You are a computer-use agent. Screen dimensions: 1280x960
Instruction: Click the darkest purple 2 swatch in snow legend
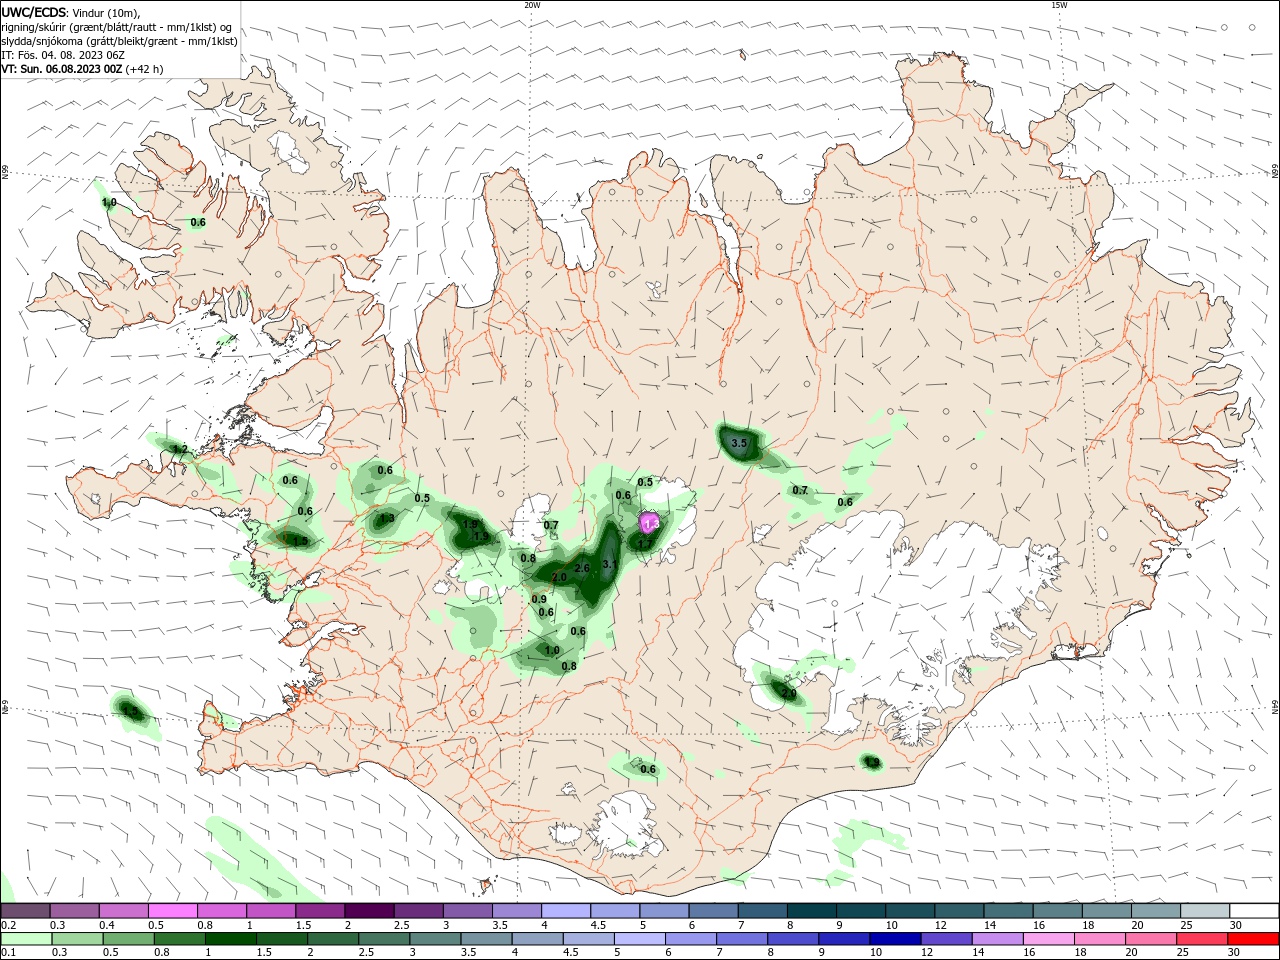point(368,911)
